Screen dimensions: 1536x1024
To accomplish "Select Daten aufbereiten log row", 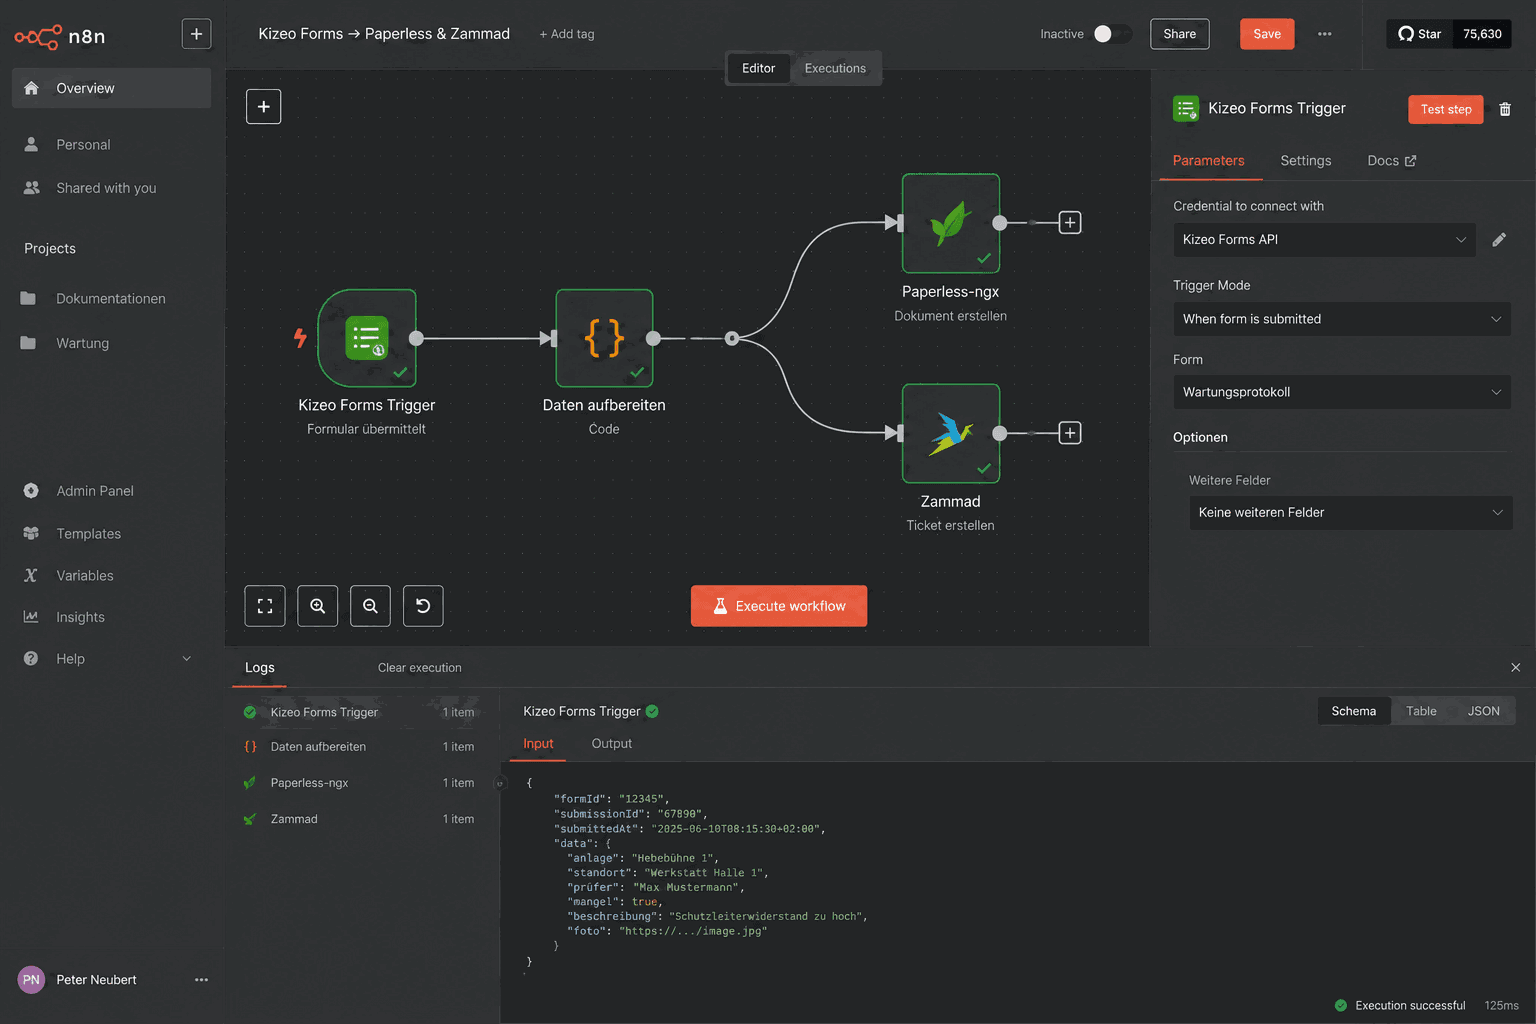I will tap(360, 747).
